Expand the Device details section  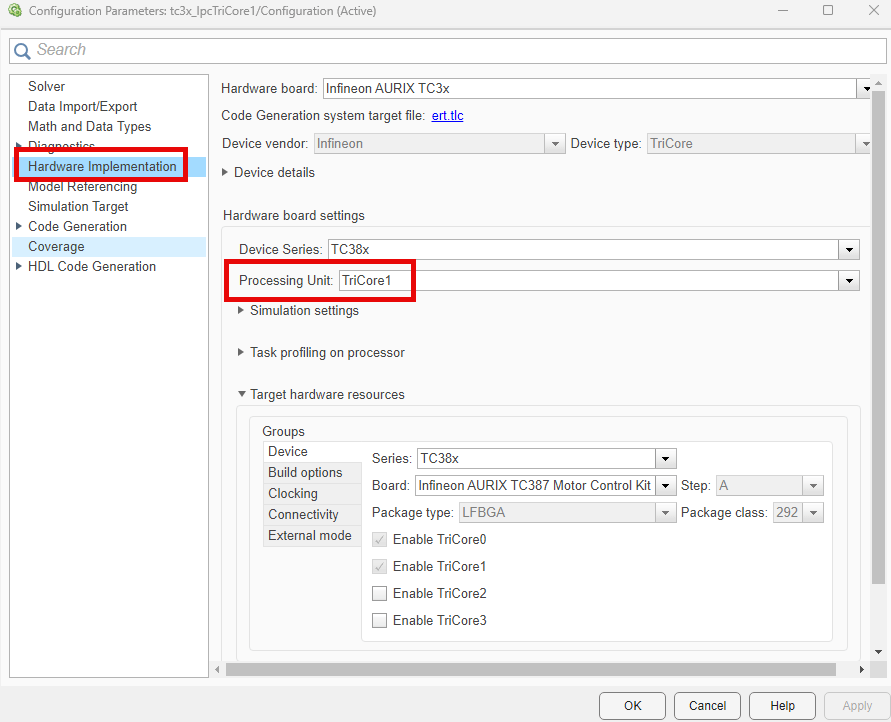pos(241,172)
